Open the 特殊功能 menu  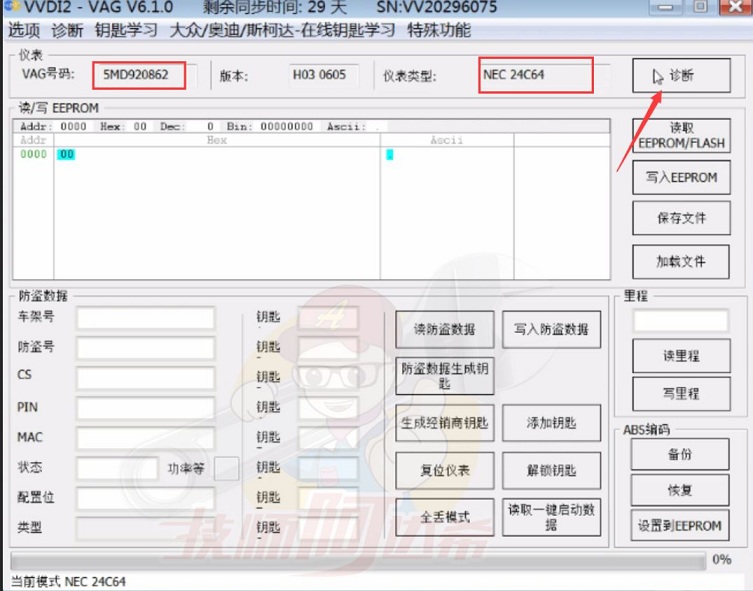(438, 30)
